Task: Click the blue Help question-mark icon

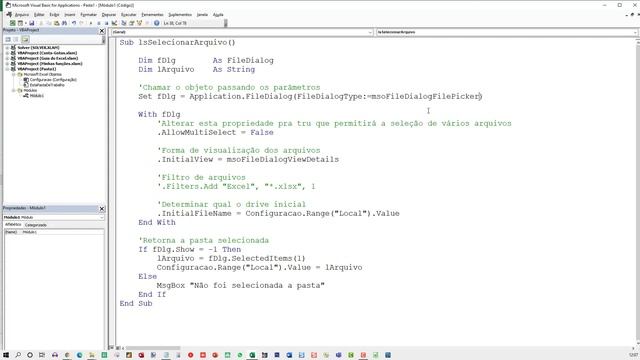Action: click(x=157, y=23)
